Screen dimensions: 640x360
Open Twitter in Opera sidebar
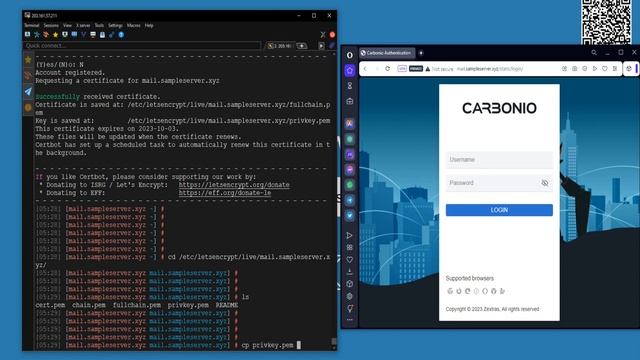(x=350, y=216)
